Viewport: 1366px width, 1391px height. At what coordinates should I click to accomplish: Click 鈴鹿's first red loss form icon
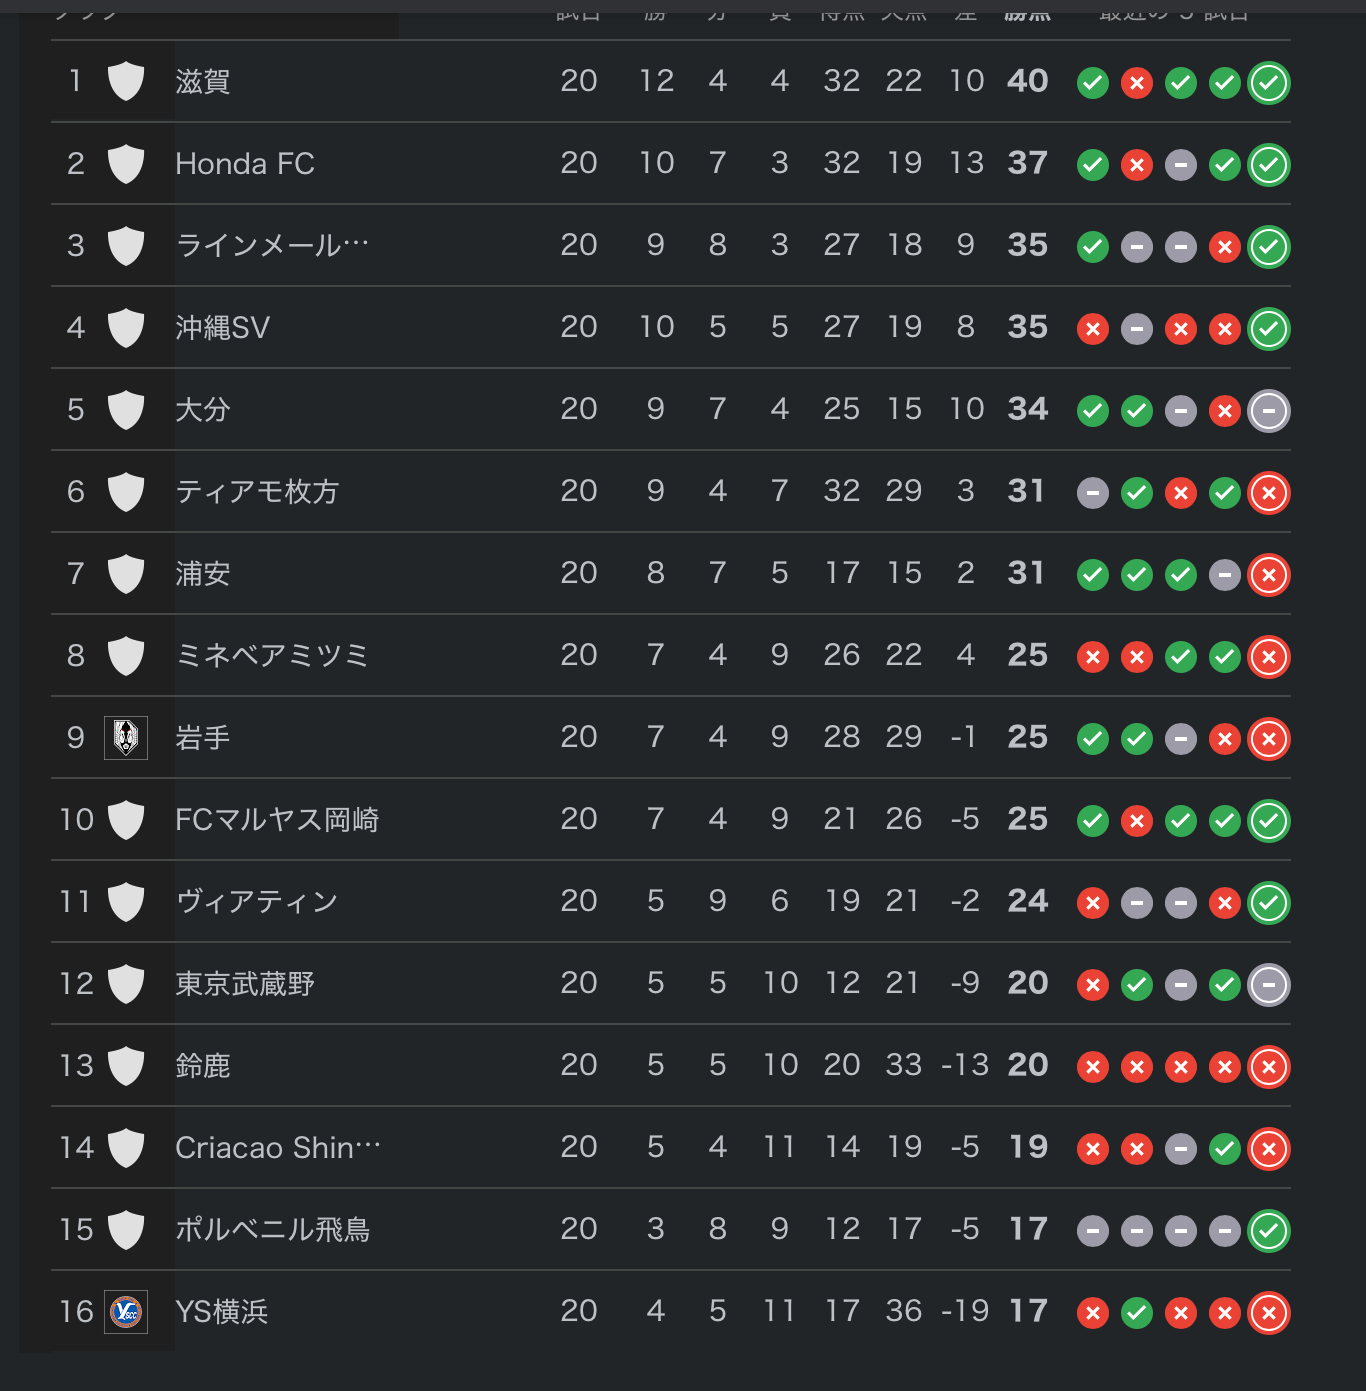pos(1093,1067)
